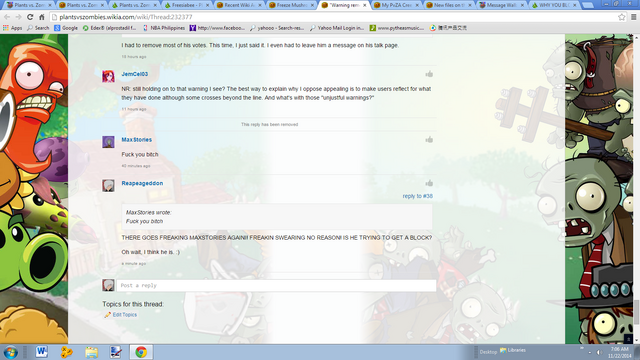640x360 pixels.
Task: Click the Edit Topics link
Action: 124,315
